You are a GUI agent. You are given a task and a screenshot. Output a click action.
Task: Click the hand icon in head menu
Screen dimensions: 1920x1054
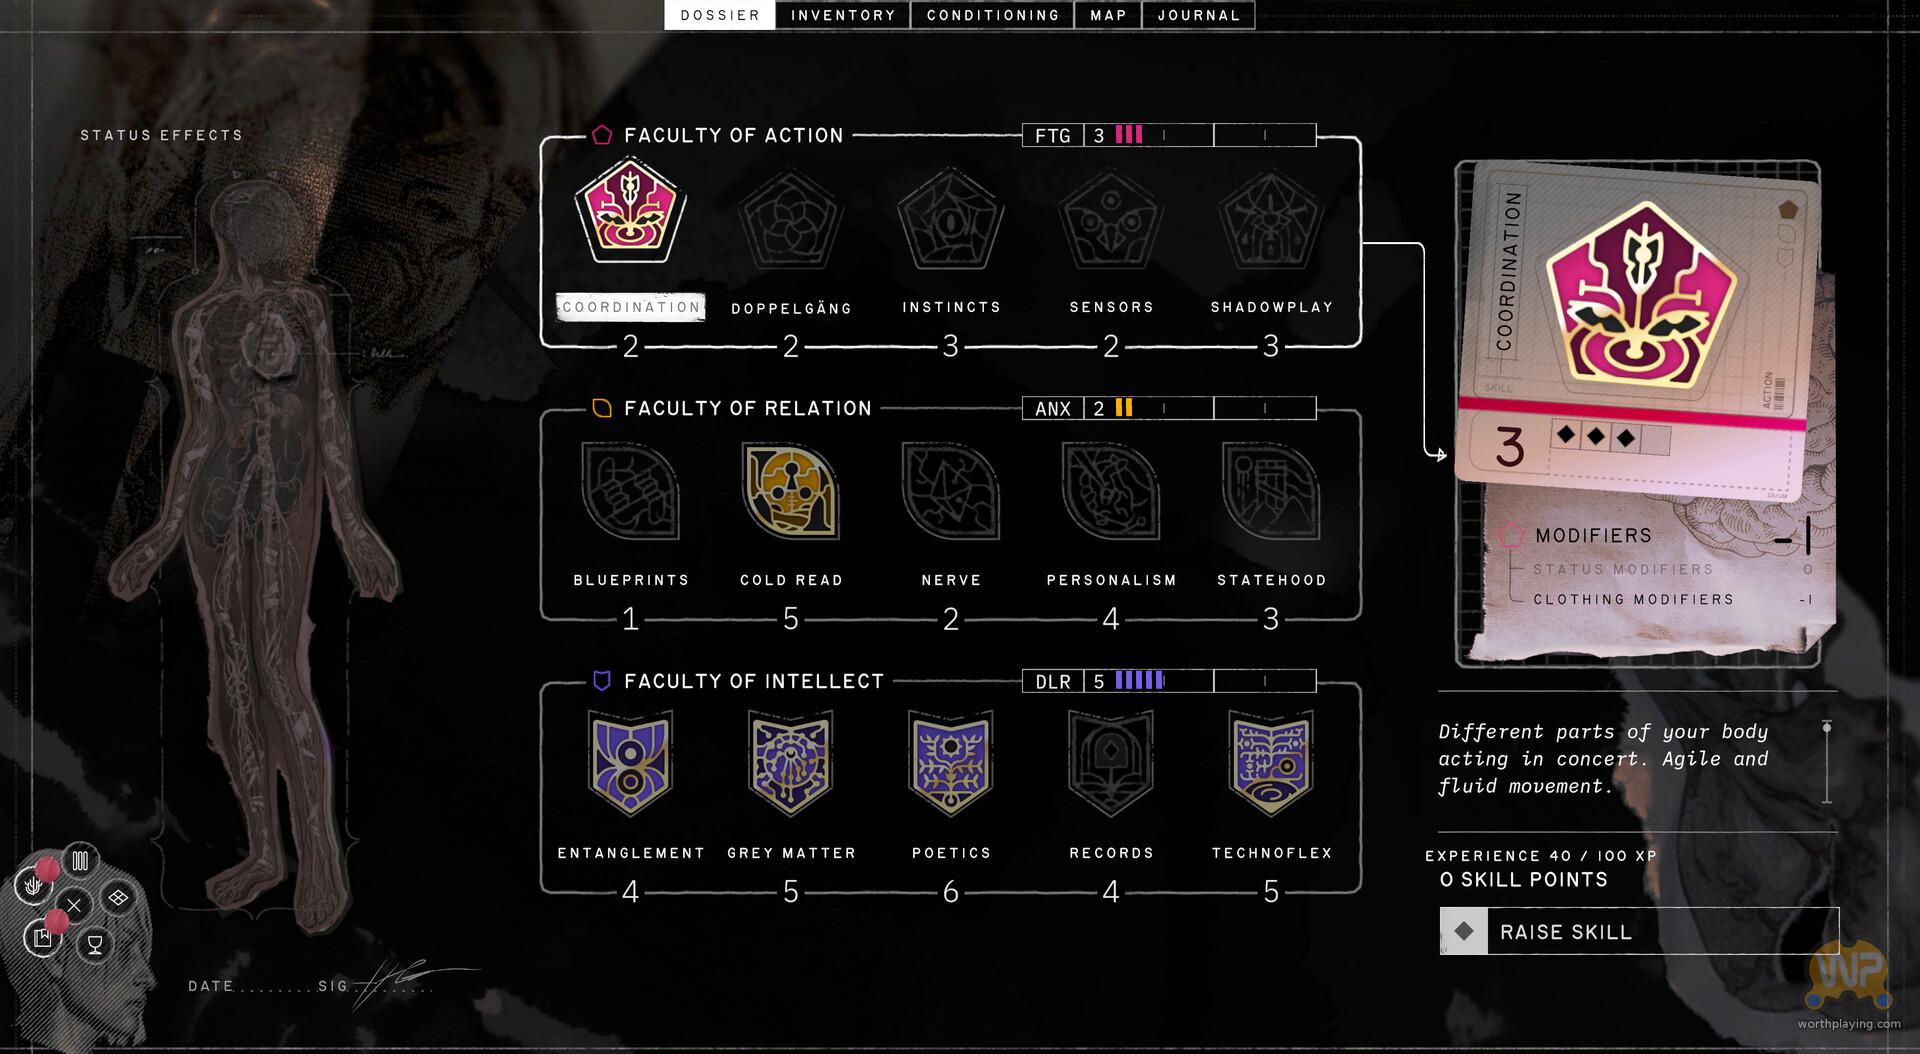pos(33,884)
